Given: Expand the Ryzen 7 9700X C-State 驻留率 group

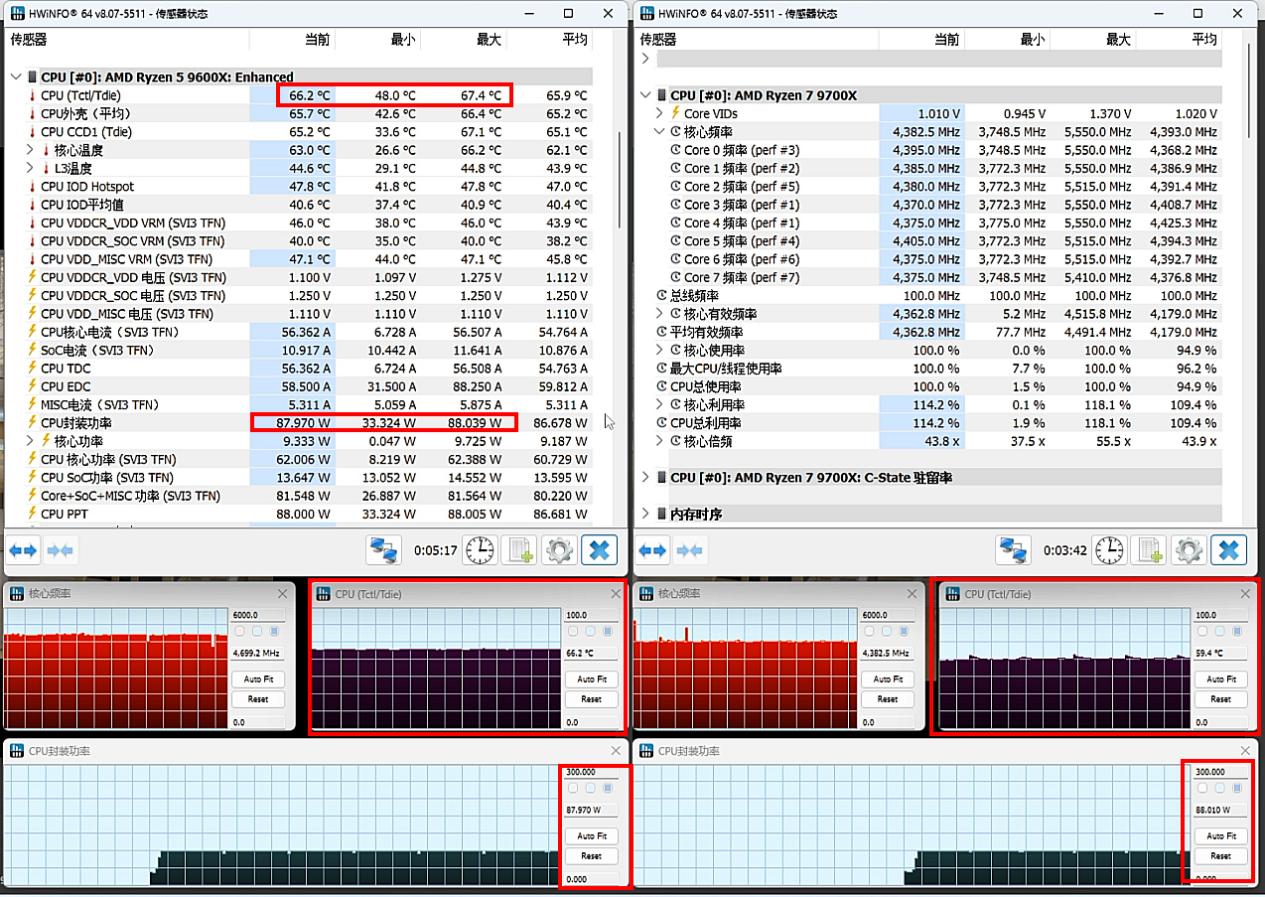Looking at the screenshot, I should [x=646, y=478].
